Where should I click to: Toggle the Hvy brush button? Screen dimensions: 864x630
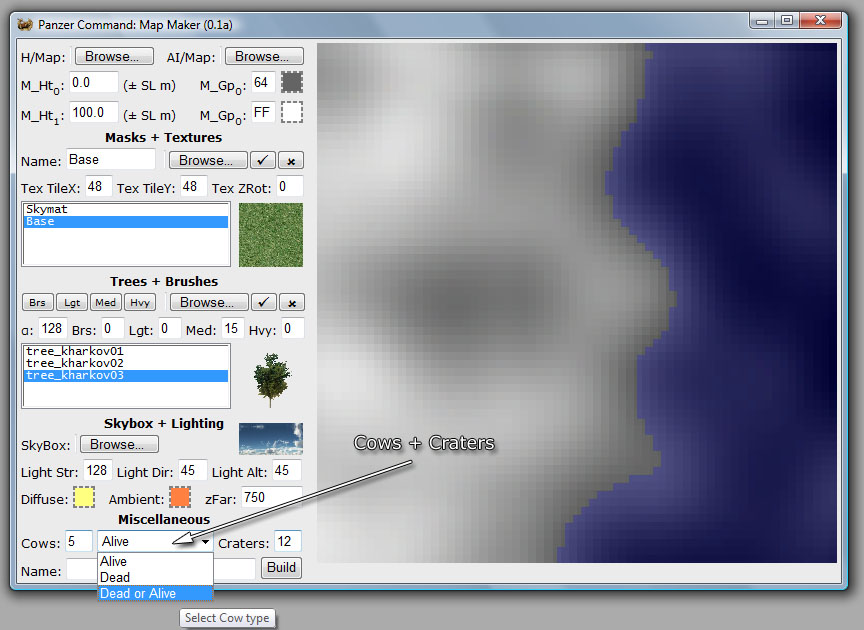click(140, 303)
